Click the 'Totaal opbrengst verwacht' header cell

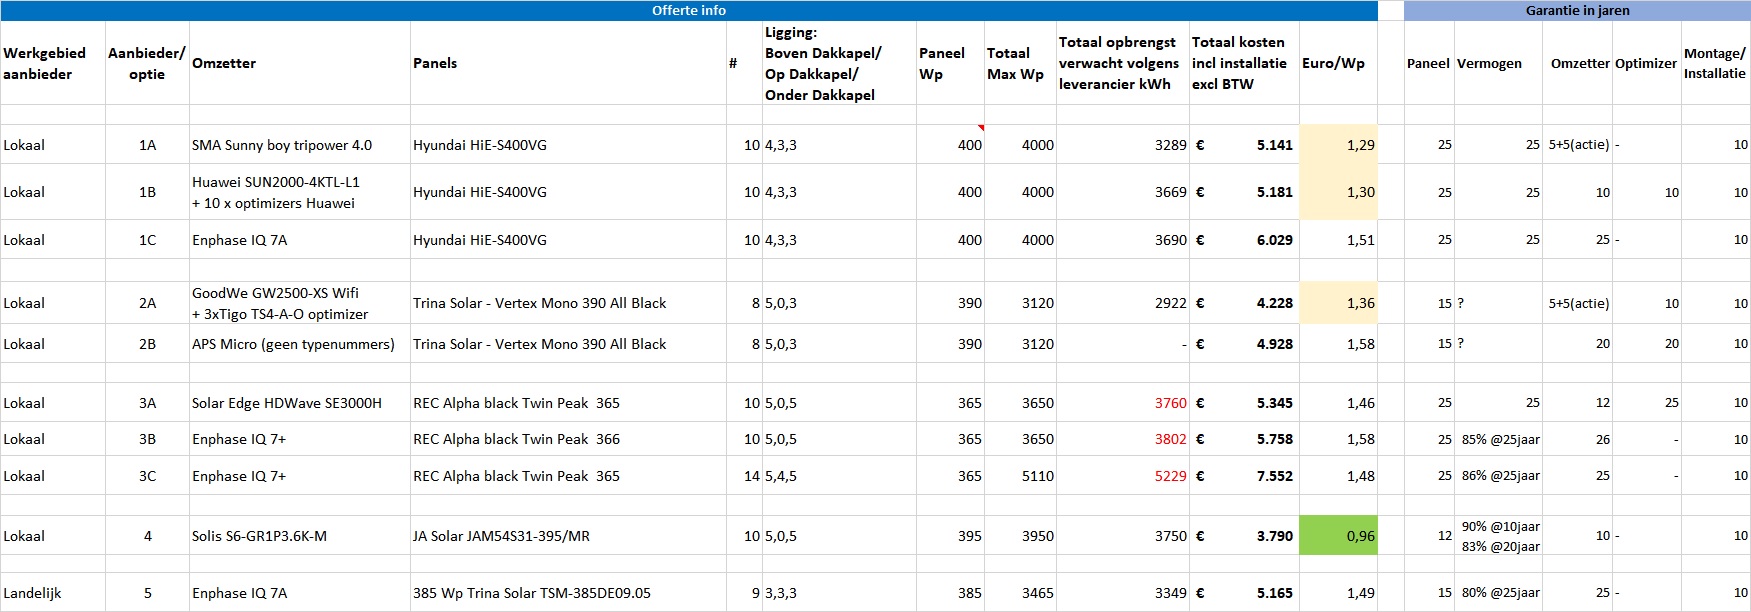1123,63
